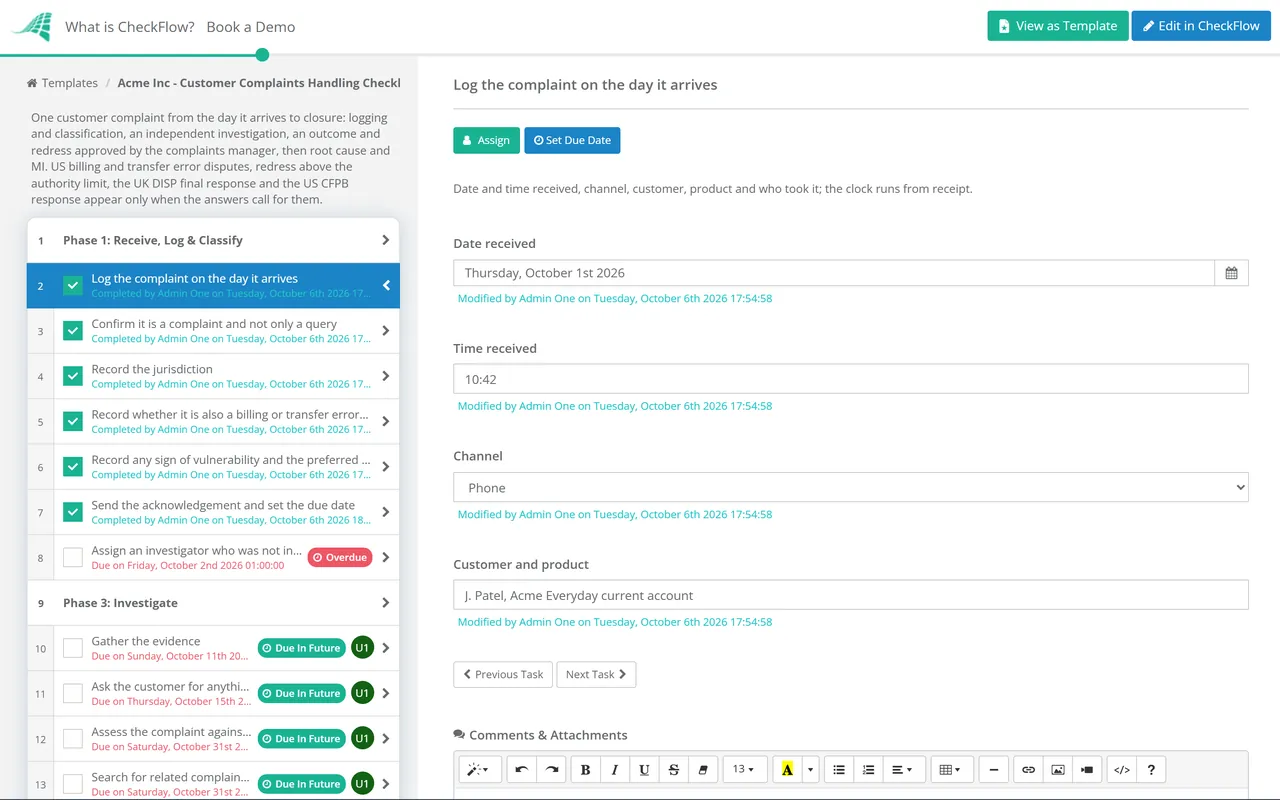
Task: Open the paragraph alignment dropdown
Action: [902, 769]
